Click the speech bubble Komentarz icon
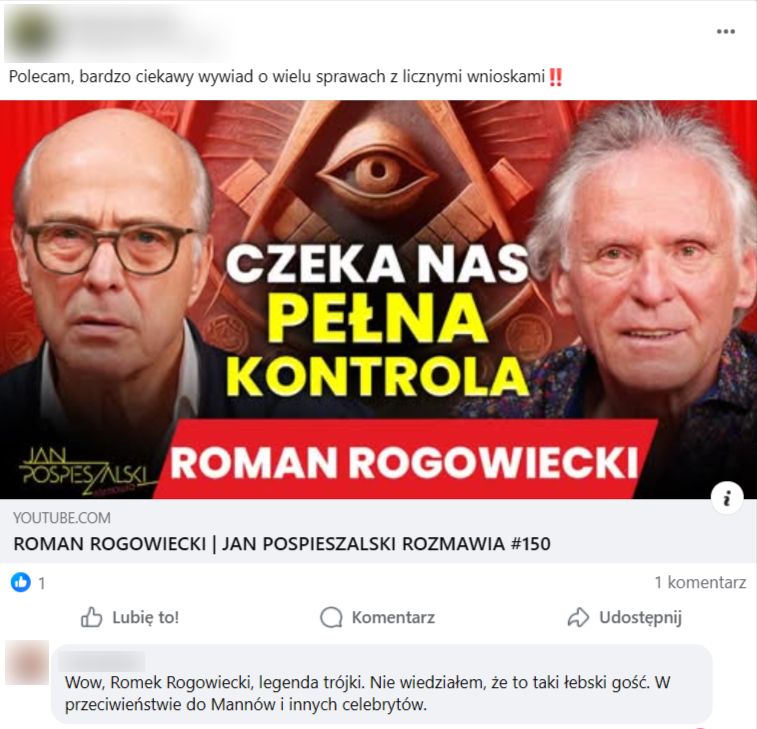 coord(331,617)
